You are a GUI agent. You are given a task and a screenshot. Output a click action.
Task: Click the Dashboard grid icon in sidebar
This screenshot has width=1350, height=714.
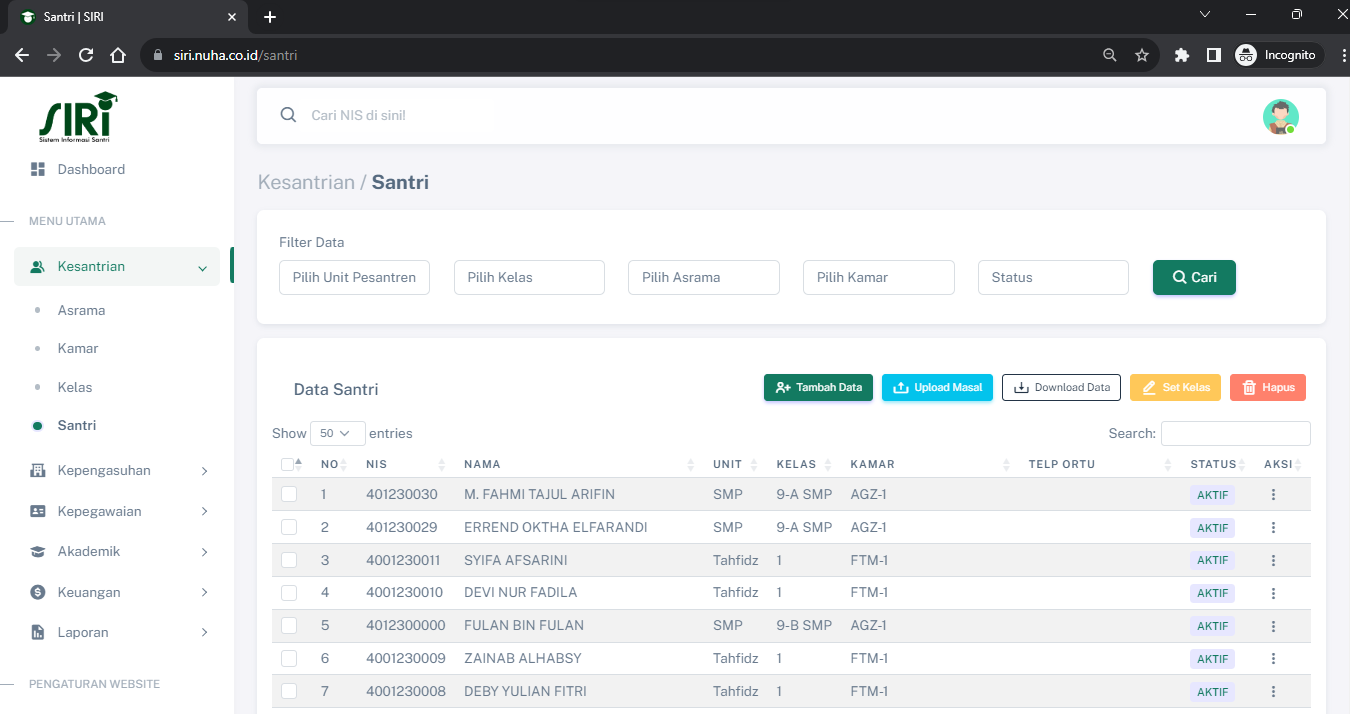click(38, 170)
